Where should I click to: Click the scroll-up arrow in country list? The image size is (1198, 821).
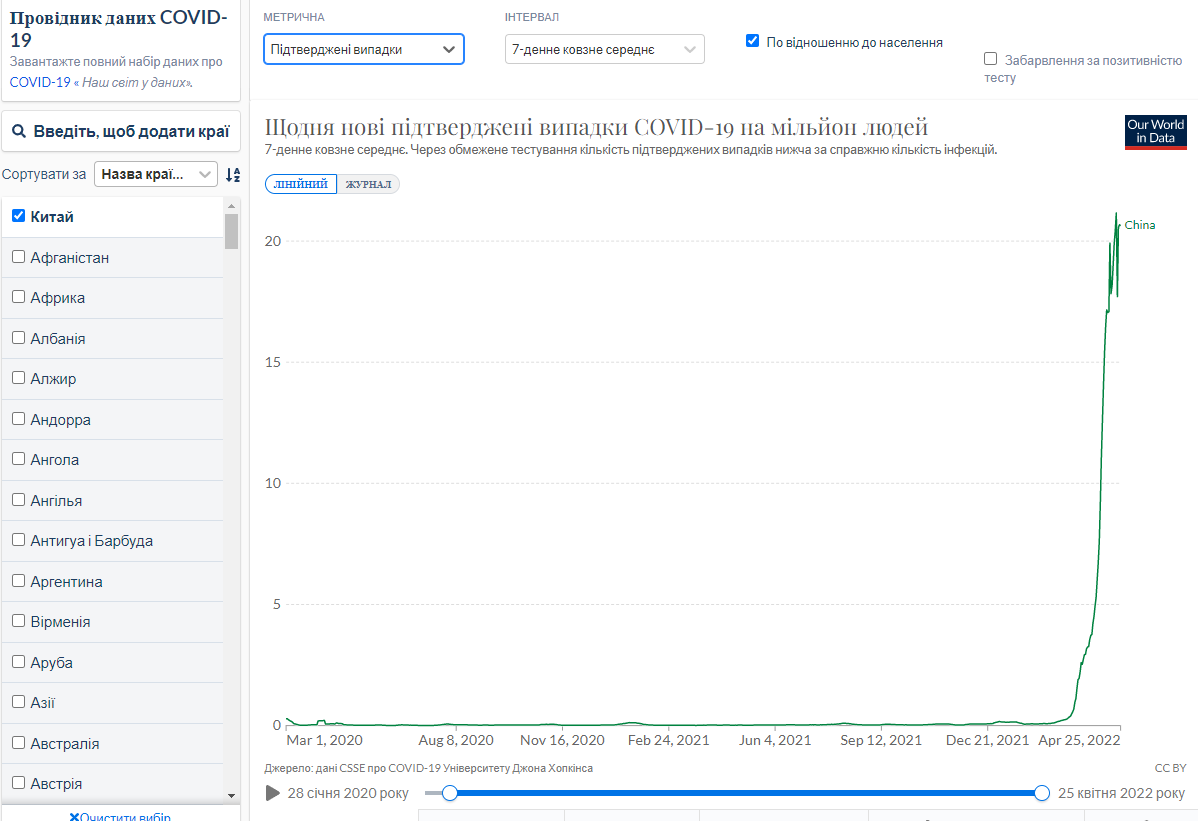[x=232, y=206]
